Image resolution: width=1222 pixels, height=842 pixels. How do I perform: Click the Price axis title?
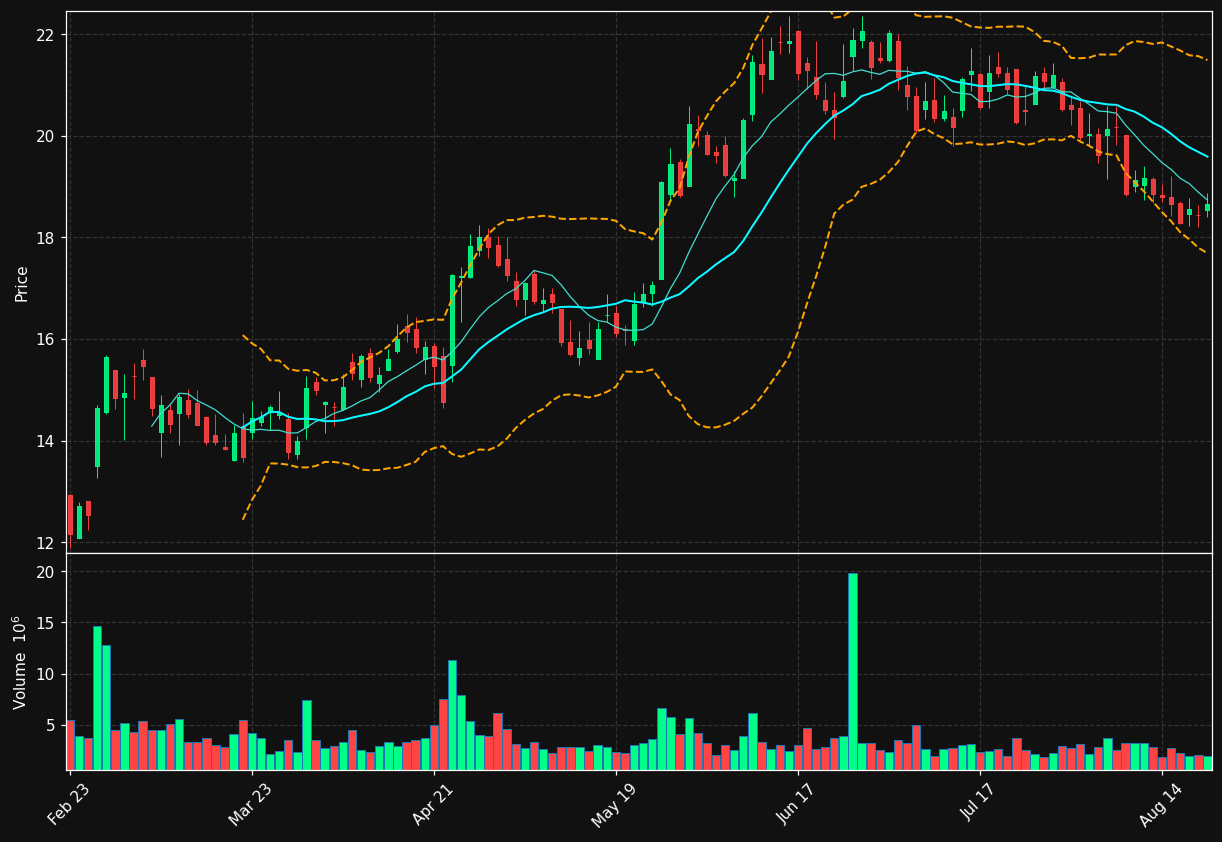pyautogui.click(x=22, y=283)
